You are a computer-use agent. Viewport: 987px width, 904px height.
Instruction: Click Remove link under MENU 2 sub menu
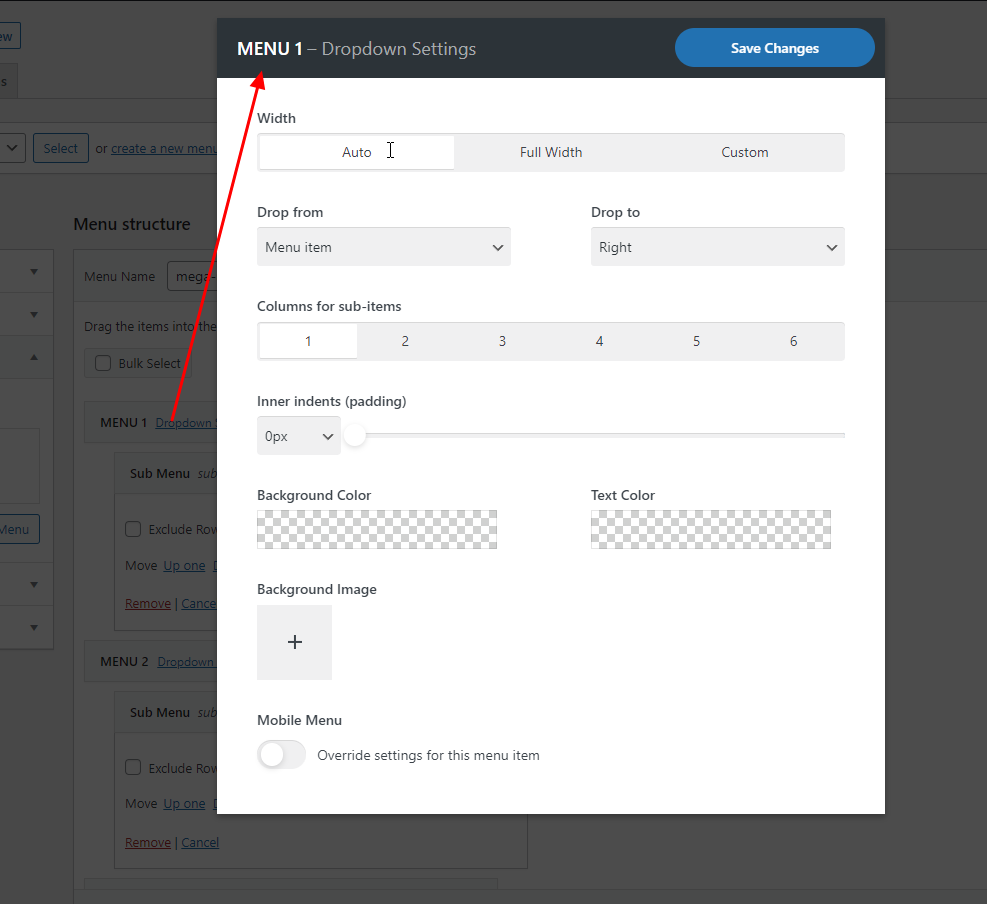tap(148, 842)
